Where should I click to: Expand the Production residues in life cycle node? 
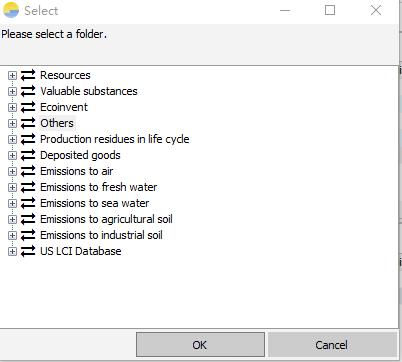pos(12,139)
